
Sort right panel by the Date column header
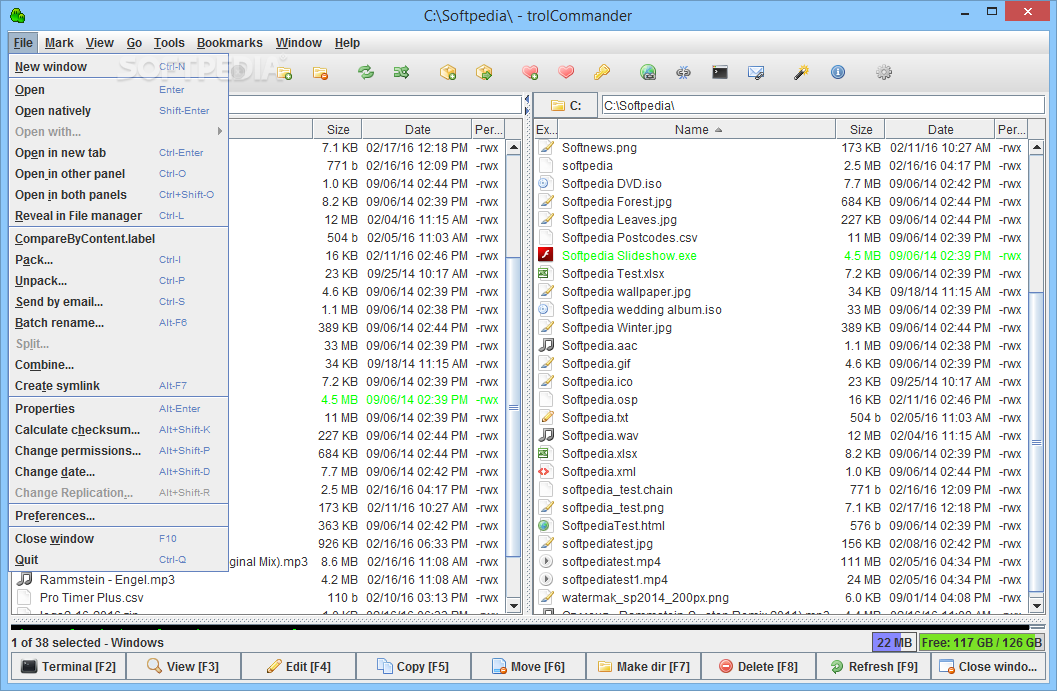click(x=940, y=129)
